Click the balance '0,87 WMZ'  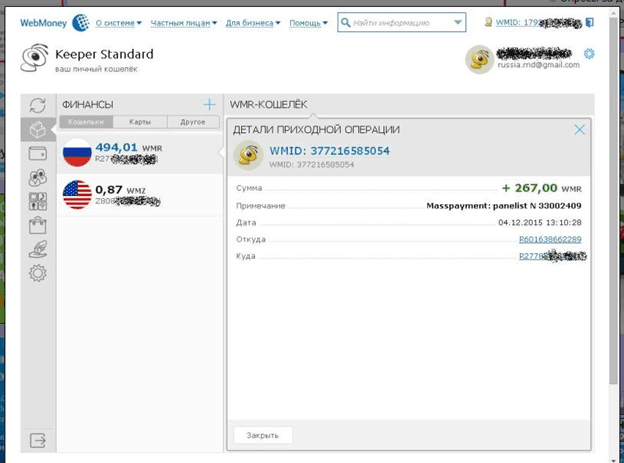[120, 190]
